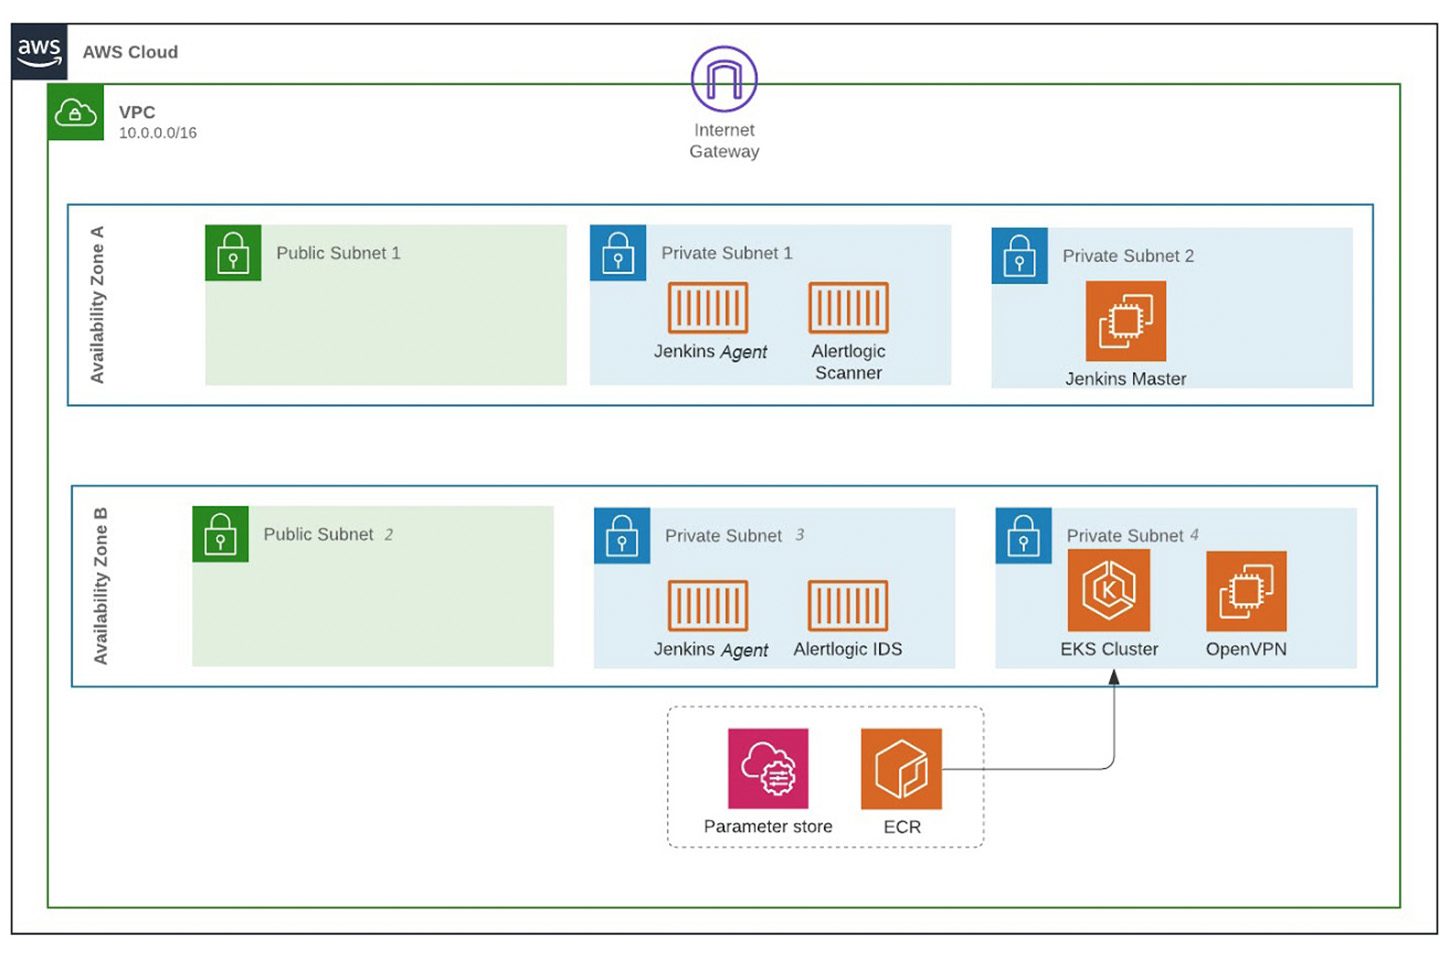This screenshot has height=957, width=1450.
Task: Select the Jenkins Master EC2 icon
Action: click(x=1126, y=320)
